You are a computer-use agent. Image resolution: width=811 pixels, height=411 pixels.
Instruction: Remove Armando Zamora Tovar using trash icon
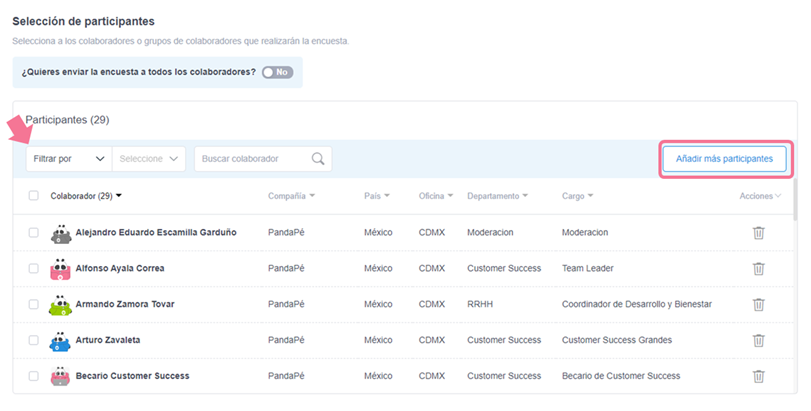pyautogui.click(x=758, y=304)
